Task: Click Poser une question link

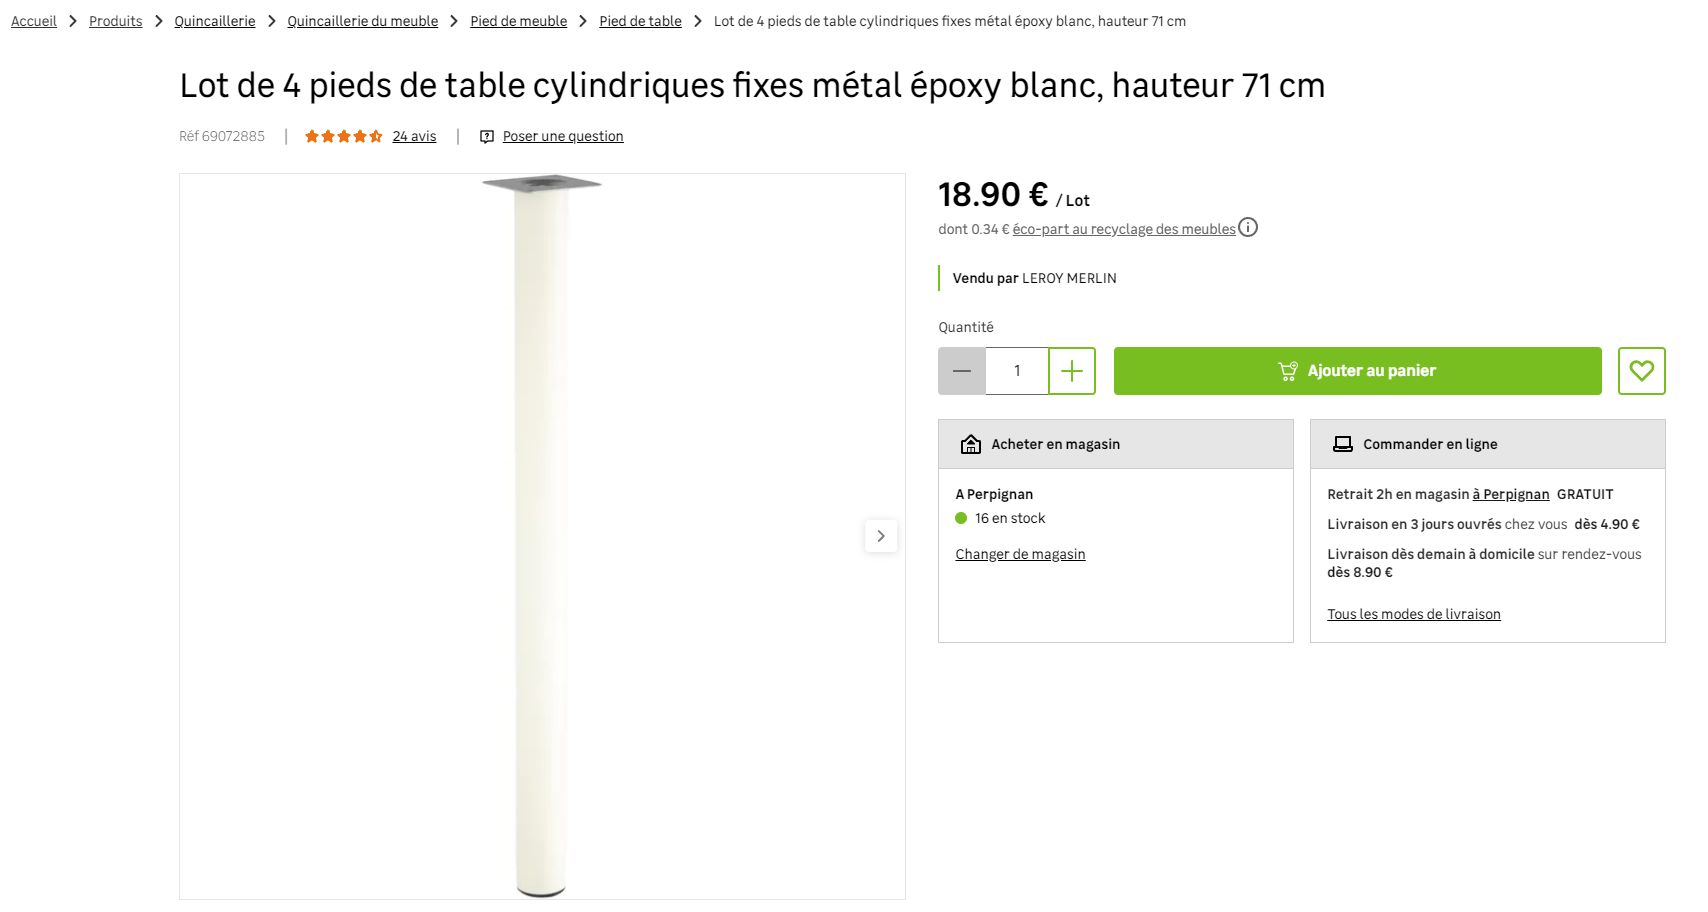Action: pos(563,137)
